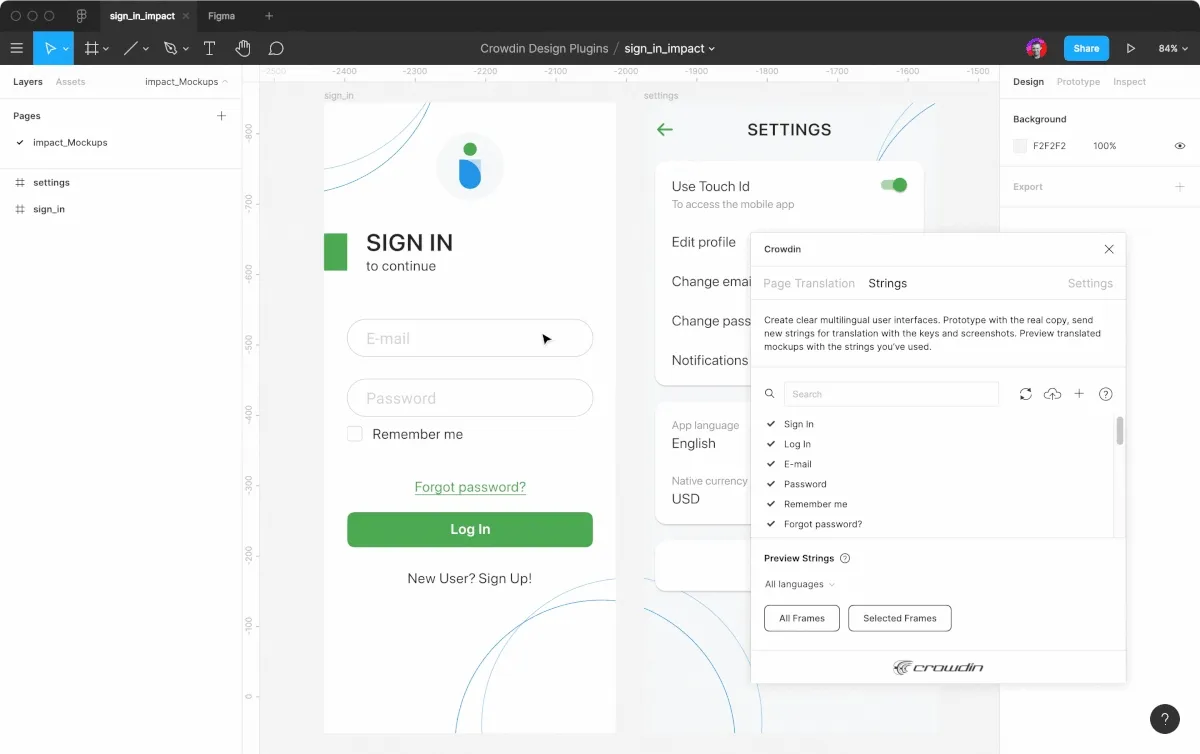
Task: Refresh strings in the Crowdin plugin
Action: click(x=1025, y=393)
